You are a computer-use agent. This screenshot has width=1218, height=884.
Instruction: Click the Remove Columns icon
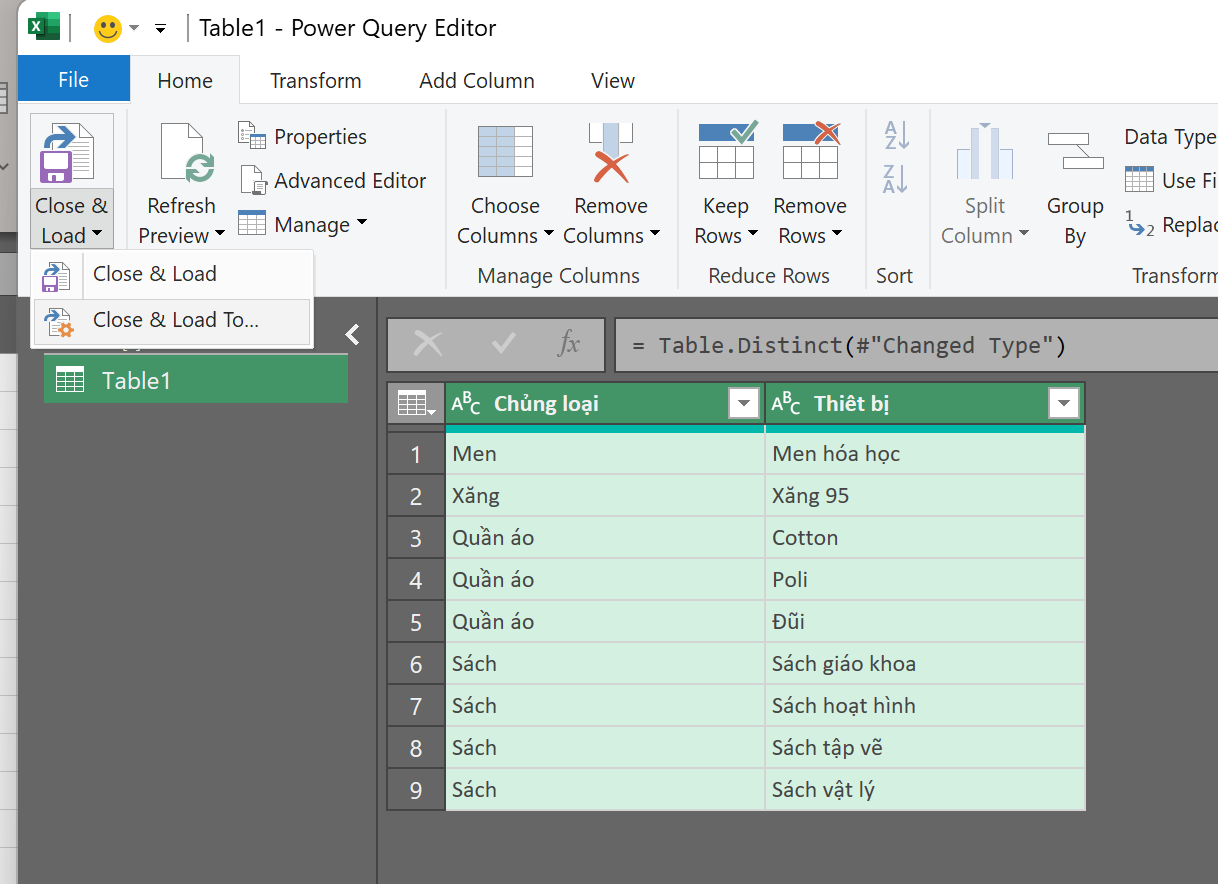coord(611,160)
